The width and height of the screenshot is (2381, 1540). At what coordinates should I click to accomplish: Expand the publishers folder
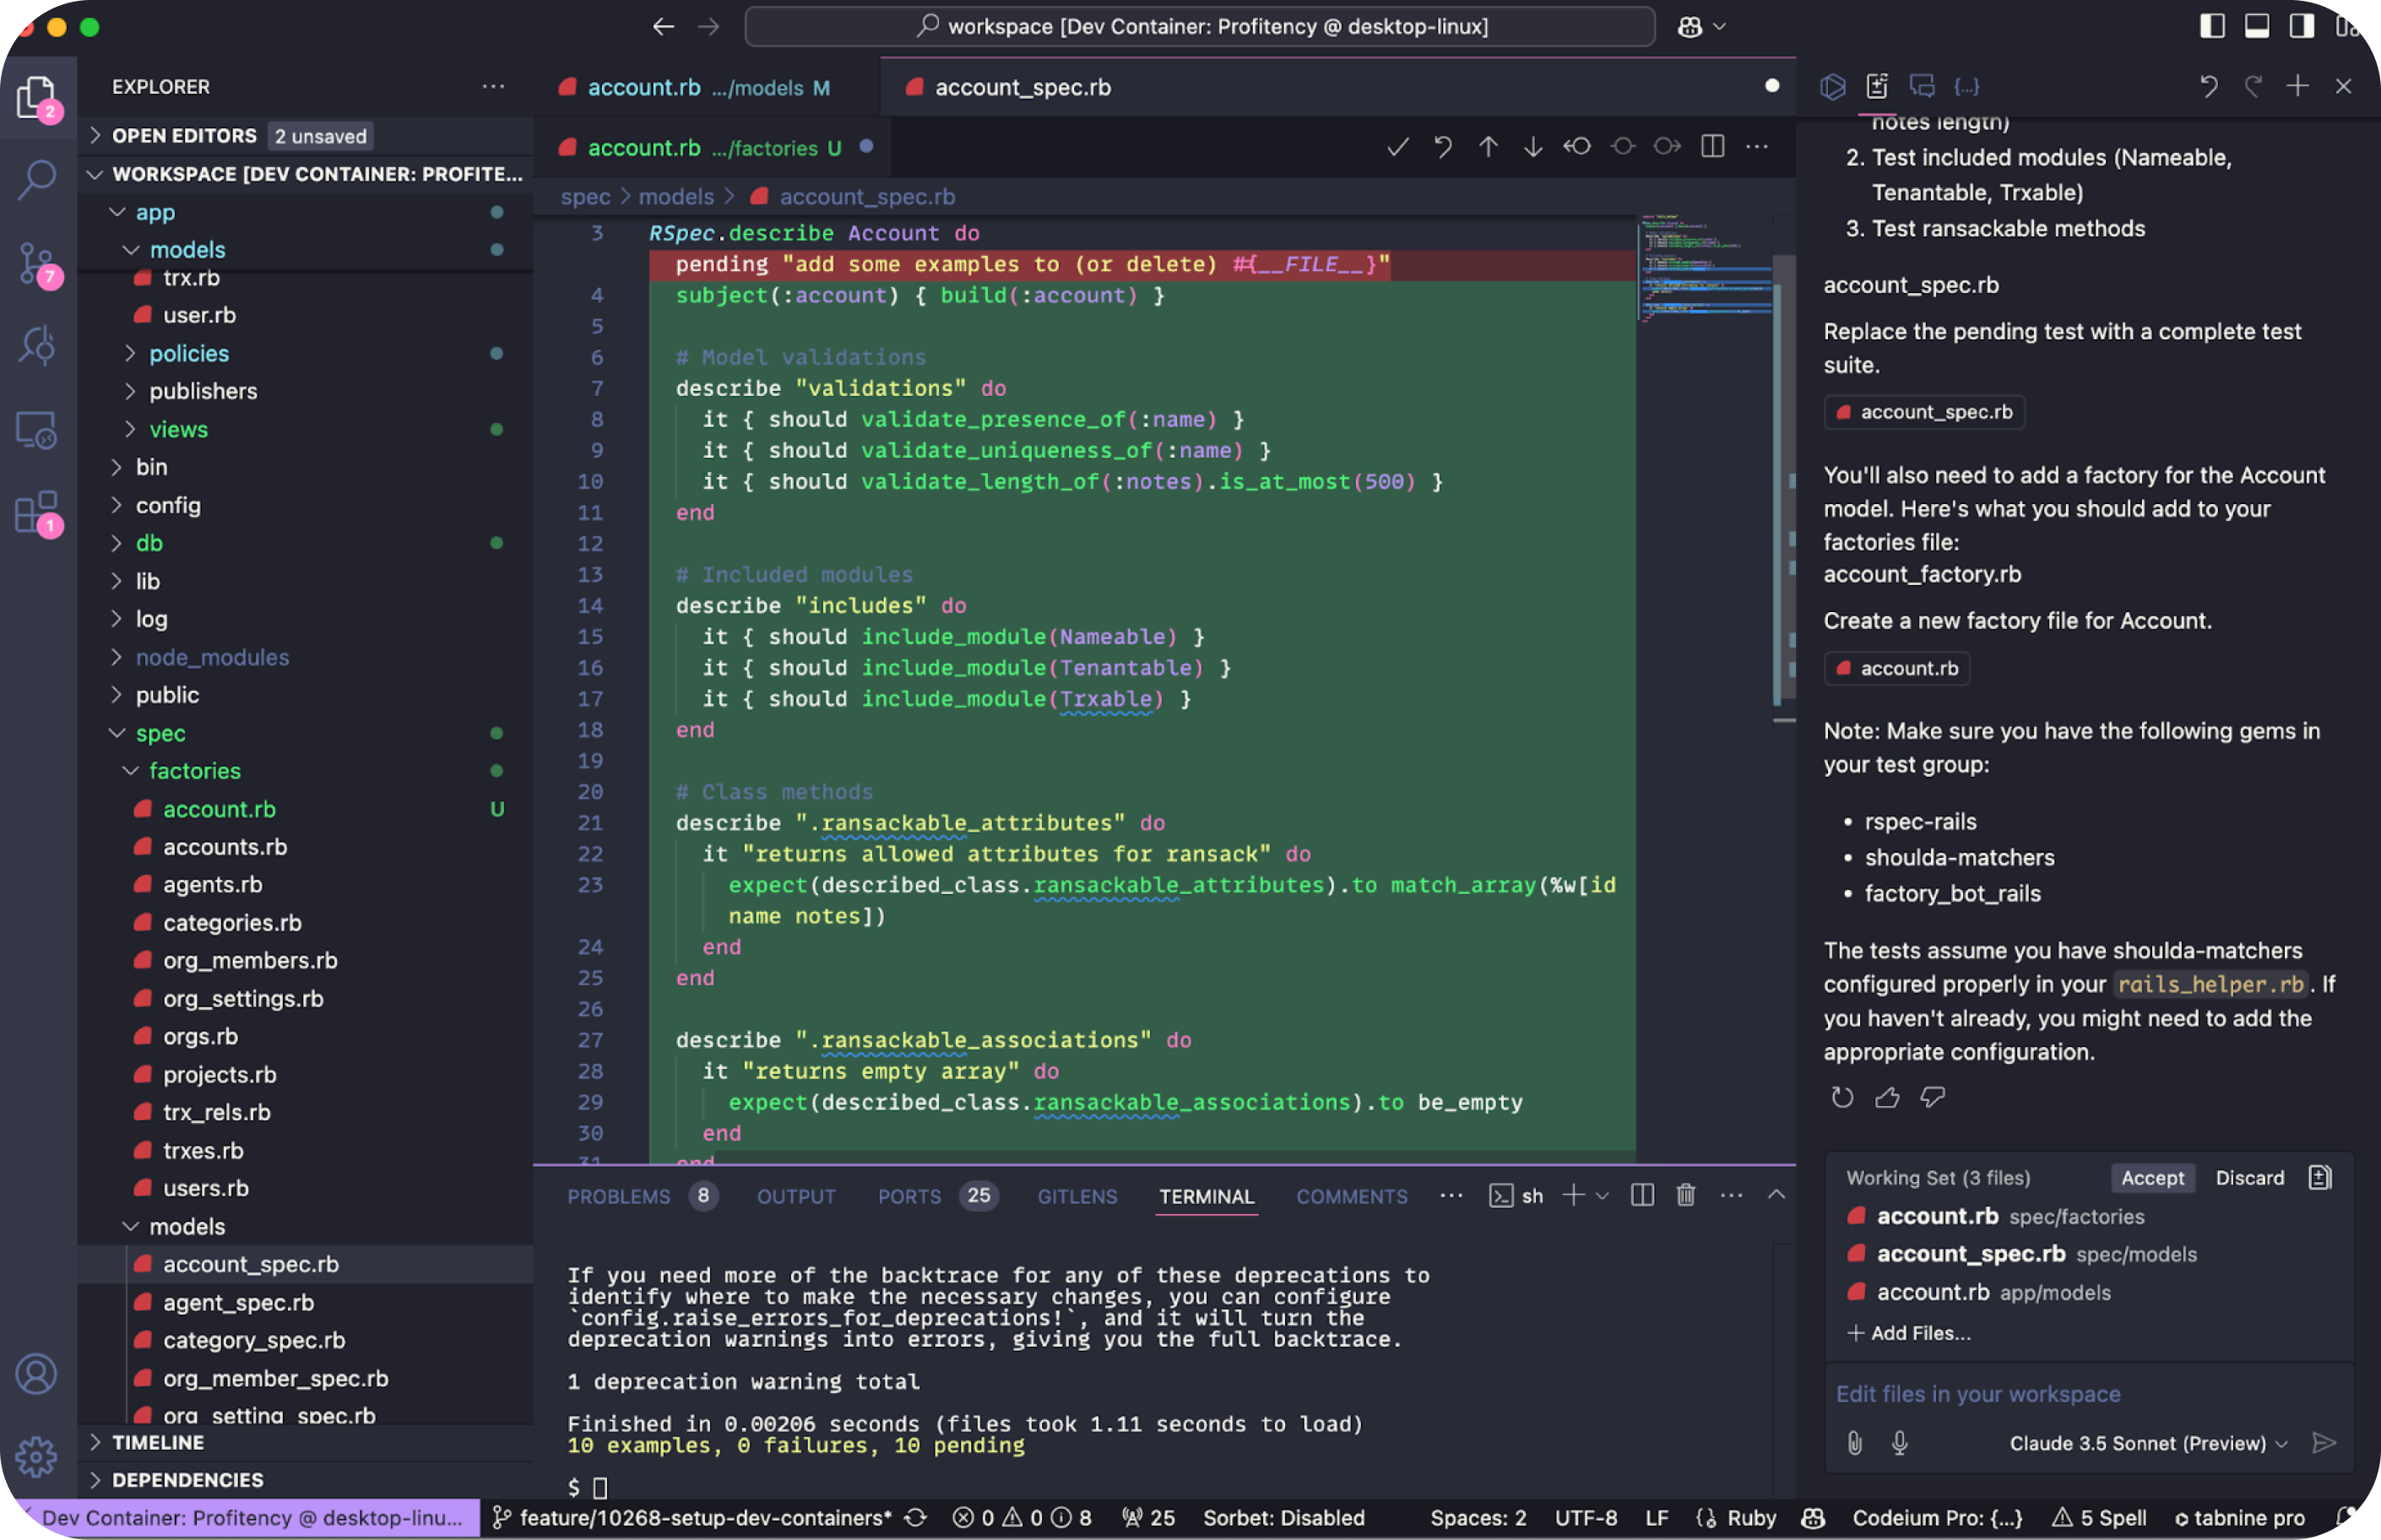203,391
